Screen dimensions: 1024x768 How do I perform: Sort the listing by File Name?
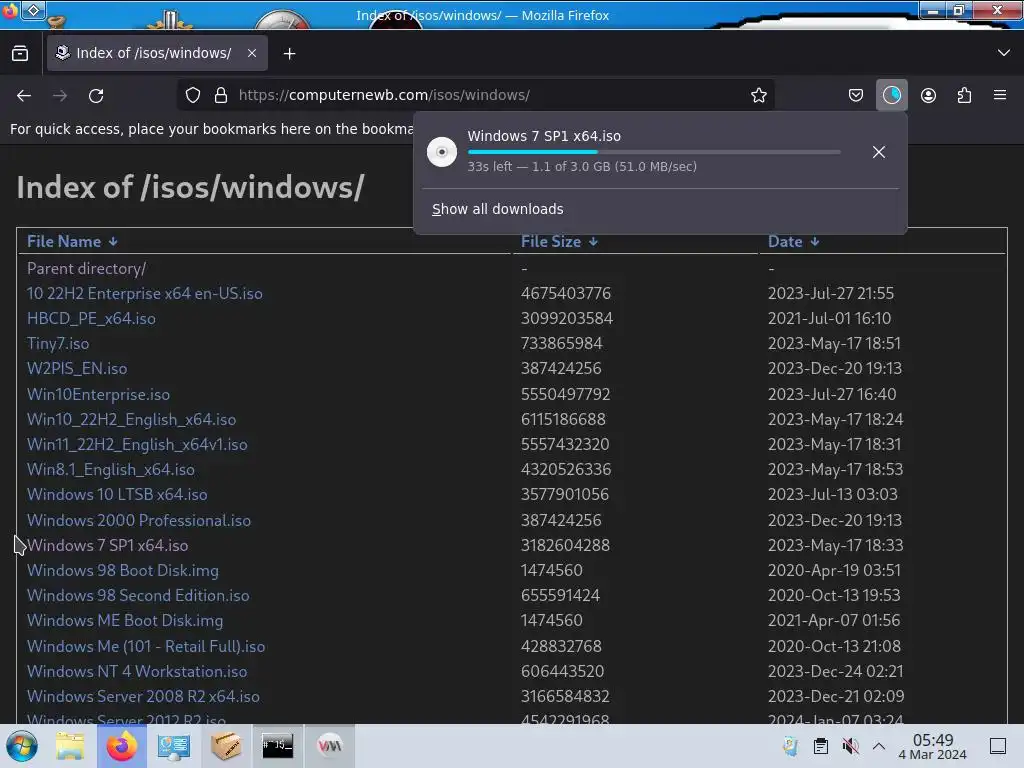click(x=72, y=242)
